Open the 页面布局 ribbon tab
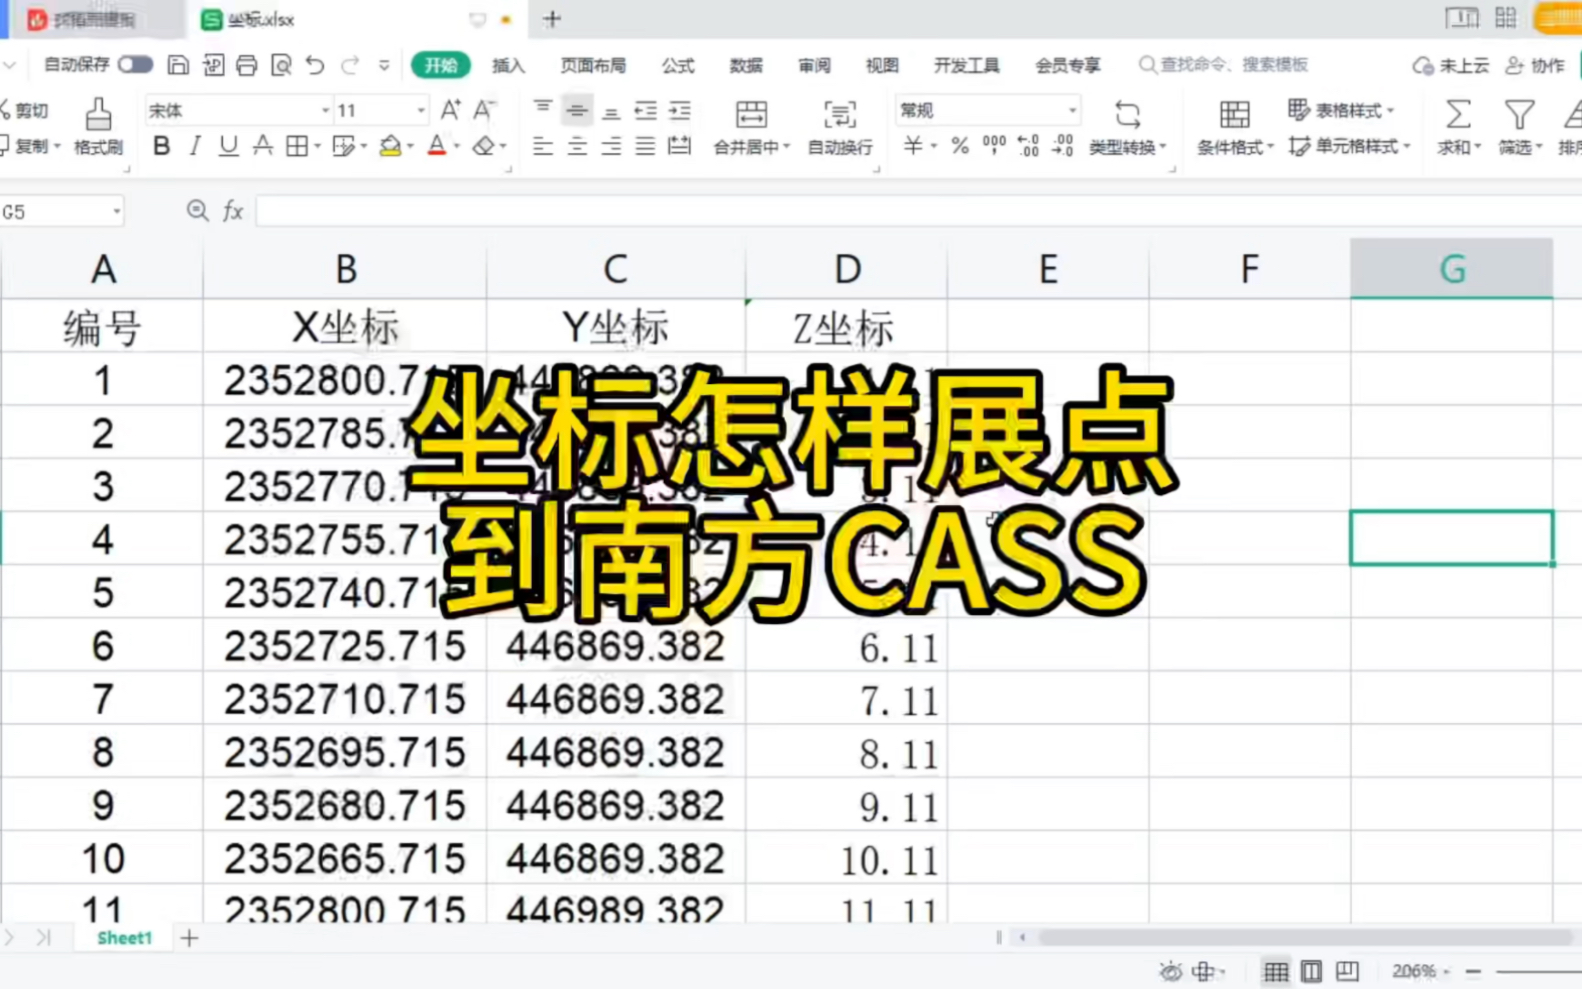Viewport: 1582px width, 989px height. [x=593, y=65]
